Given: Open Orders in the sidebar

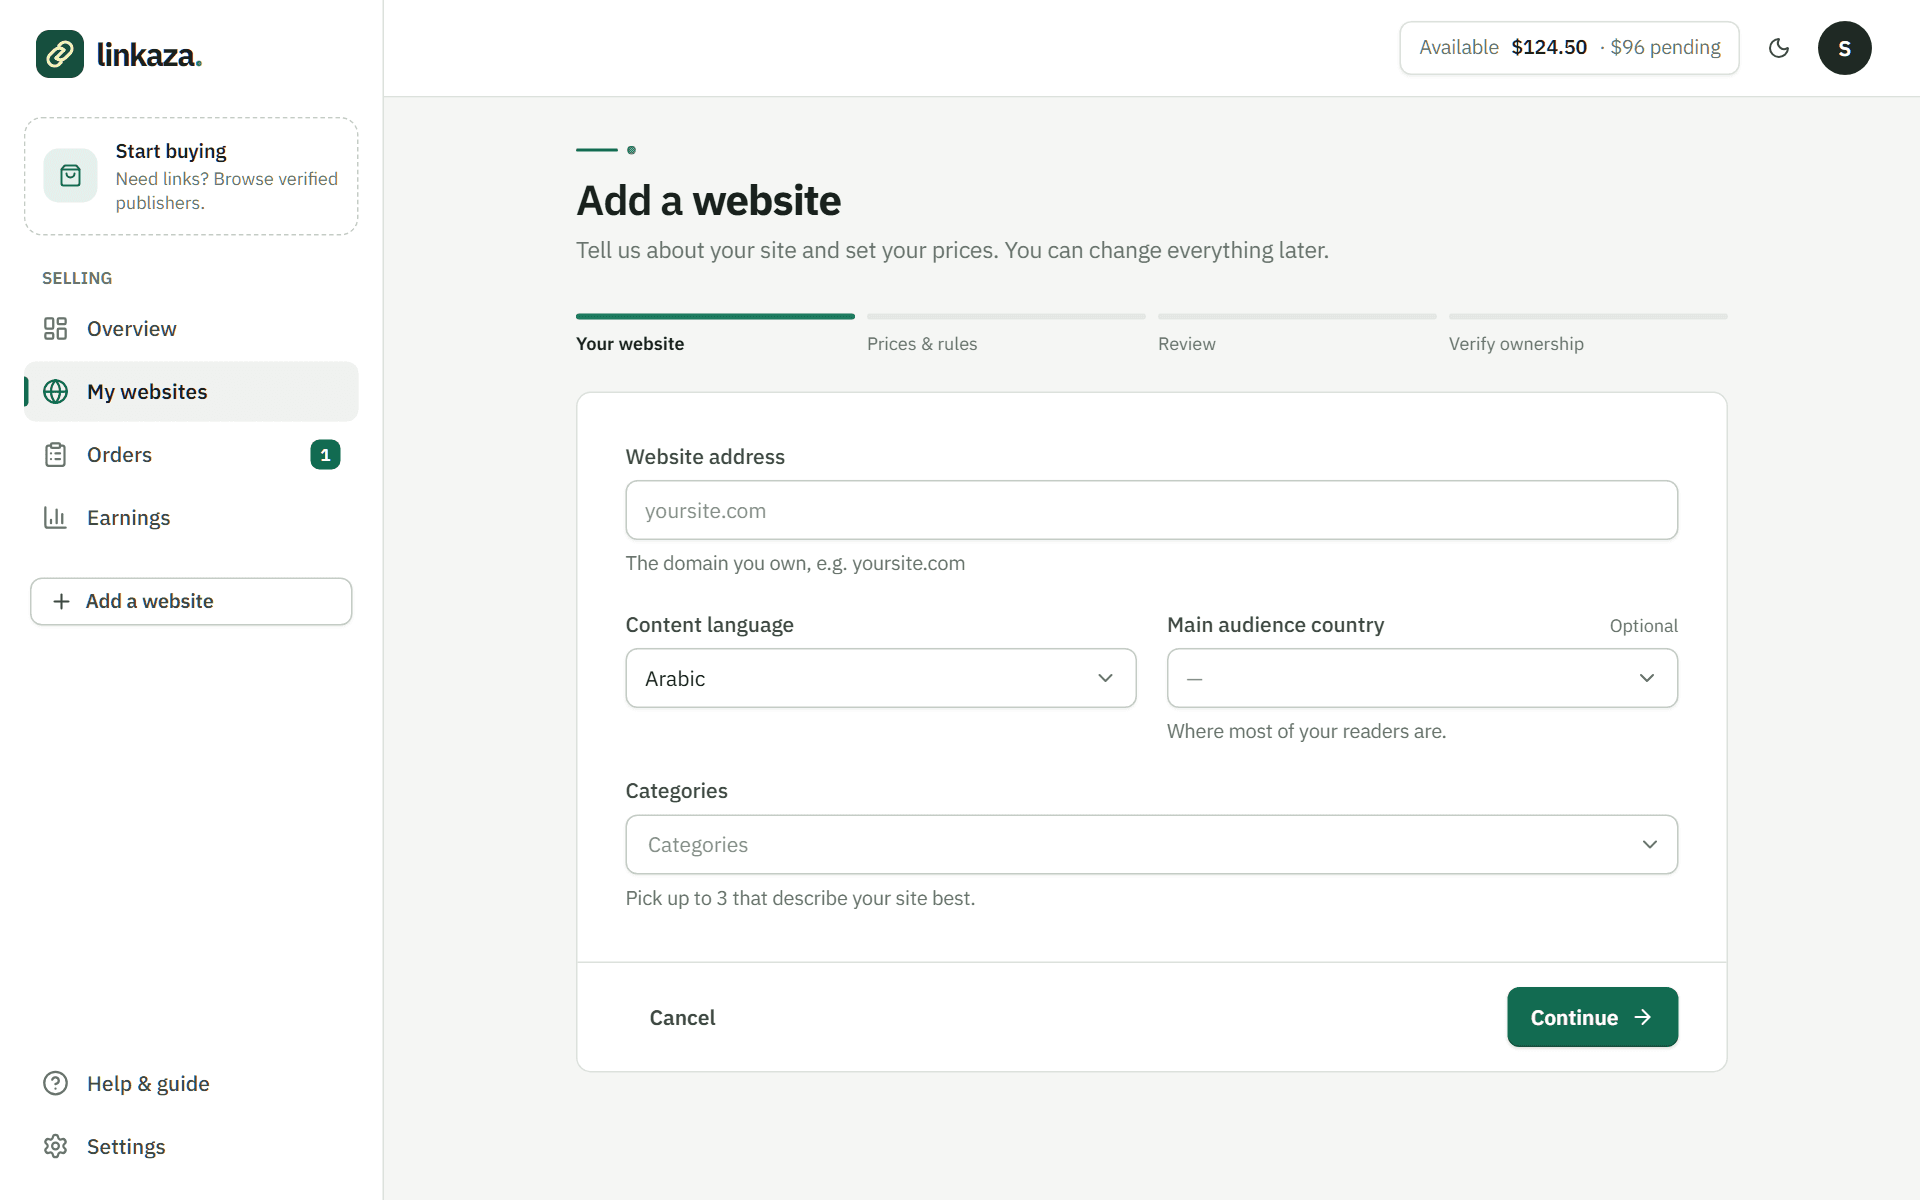Looking at the screenshot, I should (x=191, y=455).
